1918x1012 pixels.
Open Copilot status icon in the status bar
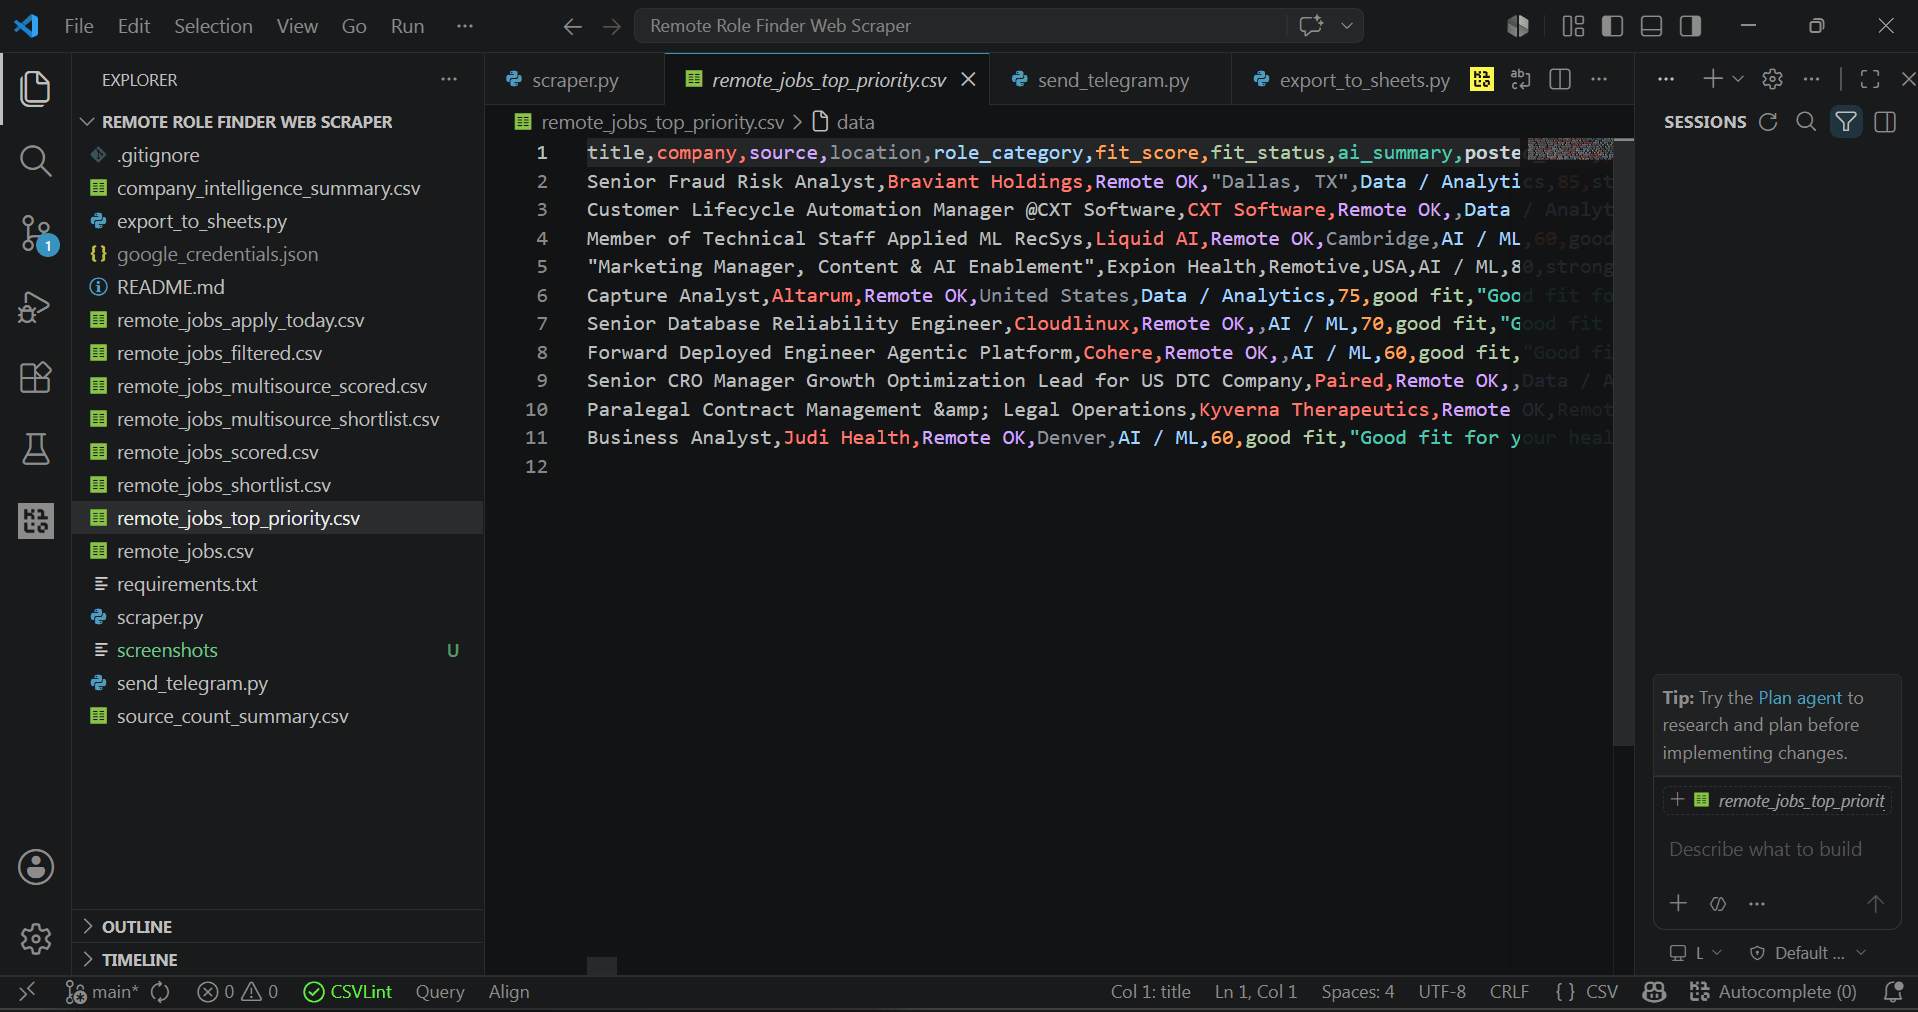coord(1654,992)
